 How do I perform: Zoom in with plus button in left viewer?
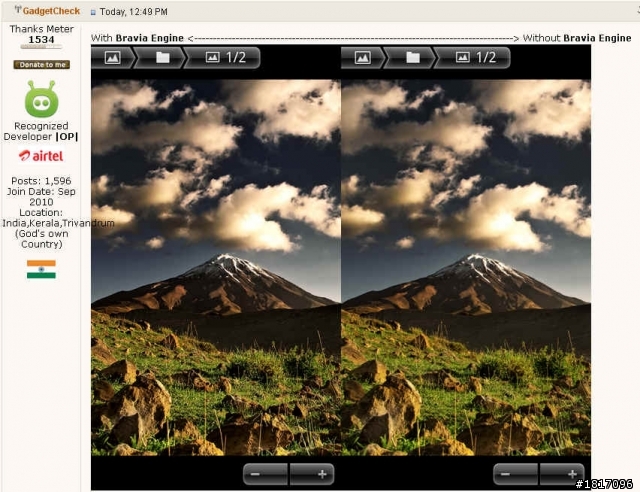tap(312, 474)
